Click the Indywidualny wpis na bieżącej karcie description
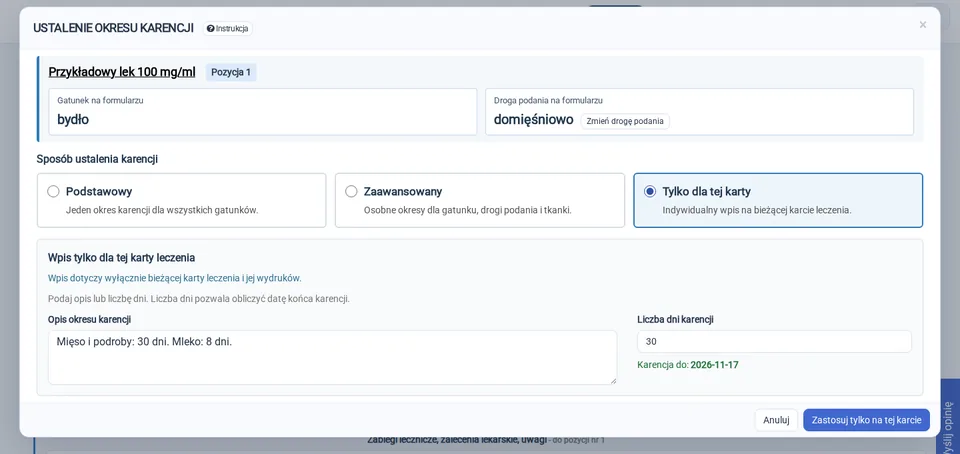The height and width of the screenshot is (454, 960). (757, 210)
